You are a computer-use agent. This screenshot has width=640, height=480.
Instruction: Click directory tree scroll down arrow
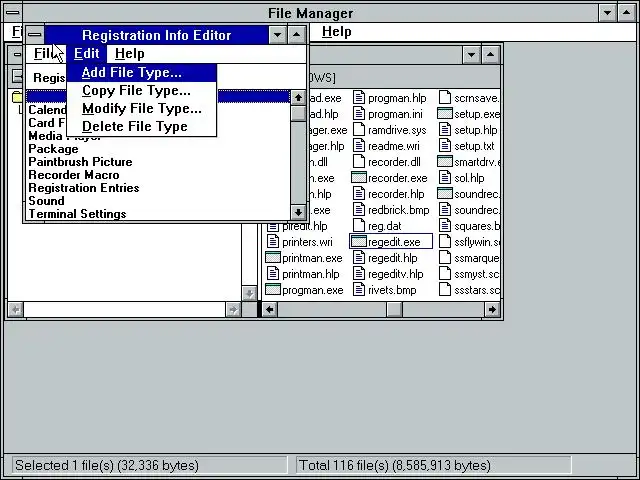249,293
